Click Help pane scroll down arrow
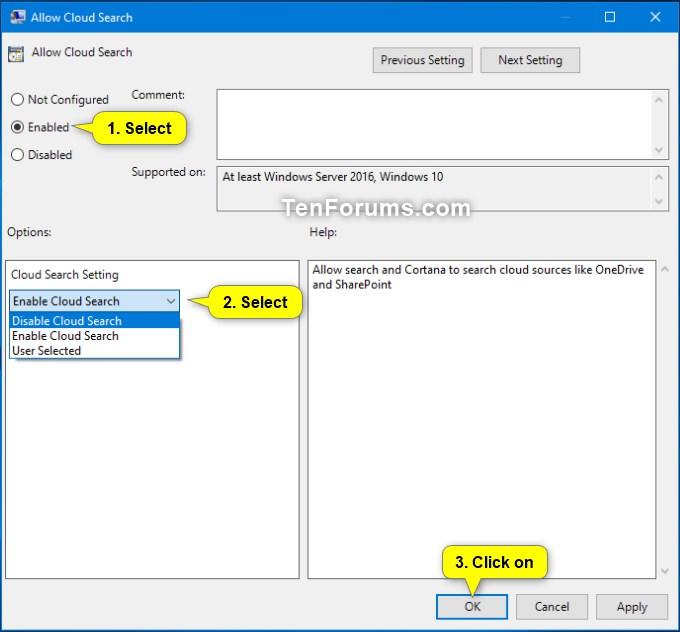Screen dimensions: 680x632 pos(665,571)
